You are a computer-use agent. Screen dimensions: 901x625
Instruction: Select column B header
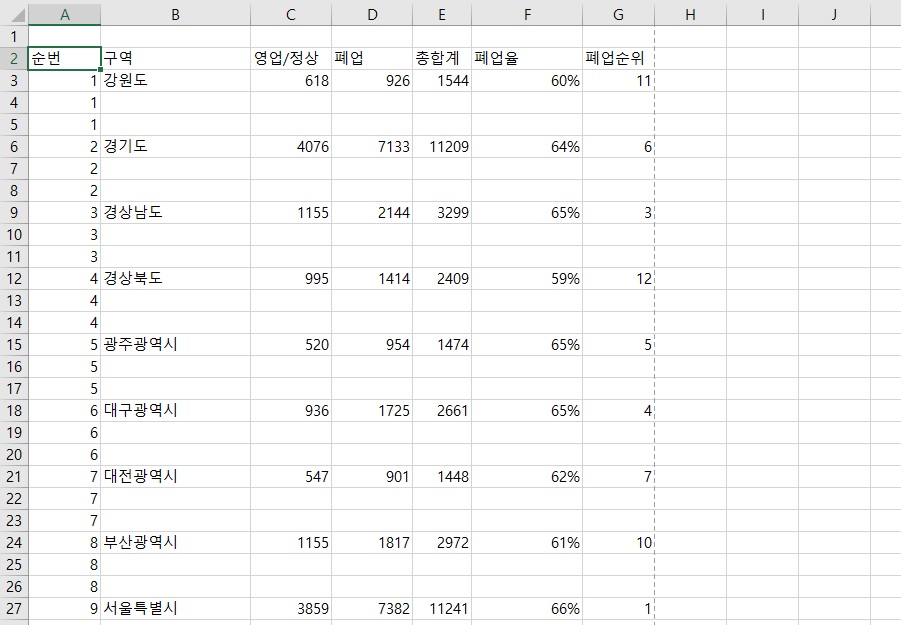tap(175, 14)
